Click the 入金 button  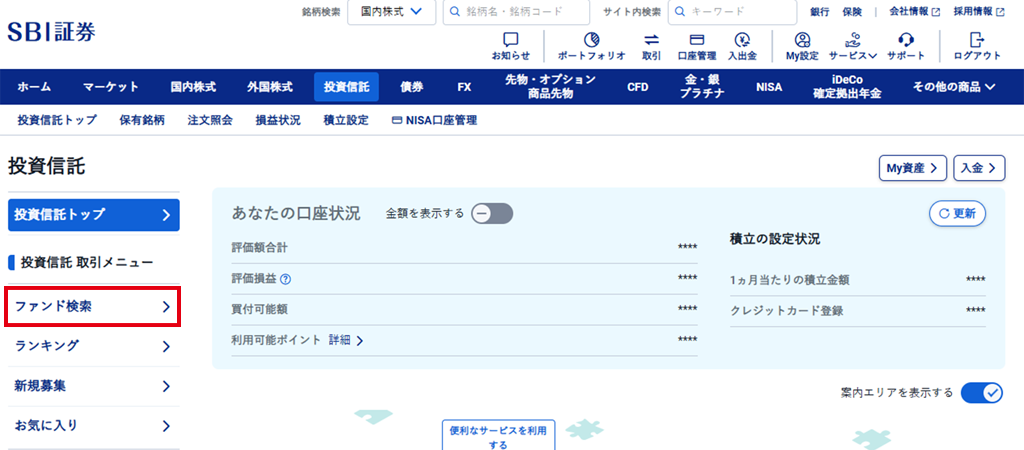(978, 168)
